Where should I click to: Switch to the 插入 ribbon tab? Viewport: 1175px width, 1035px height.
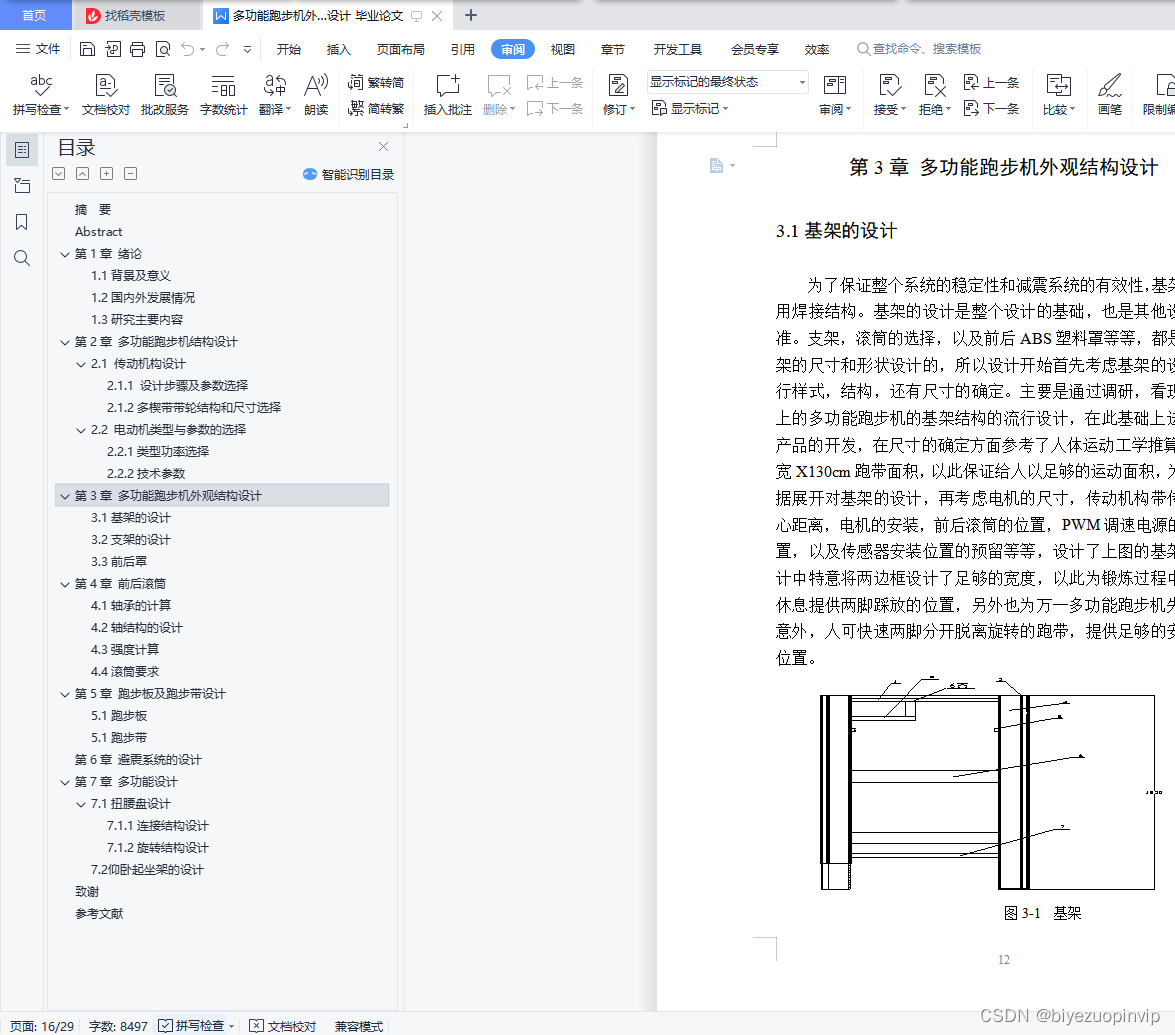tap(339, 49)
